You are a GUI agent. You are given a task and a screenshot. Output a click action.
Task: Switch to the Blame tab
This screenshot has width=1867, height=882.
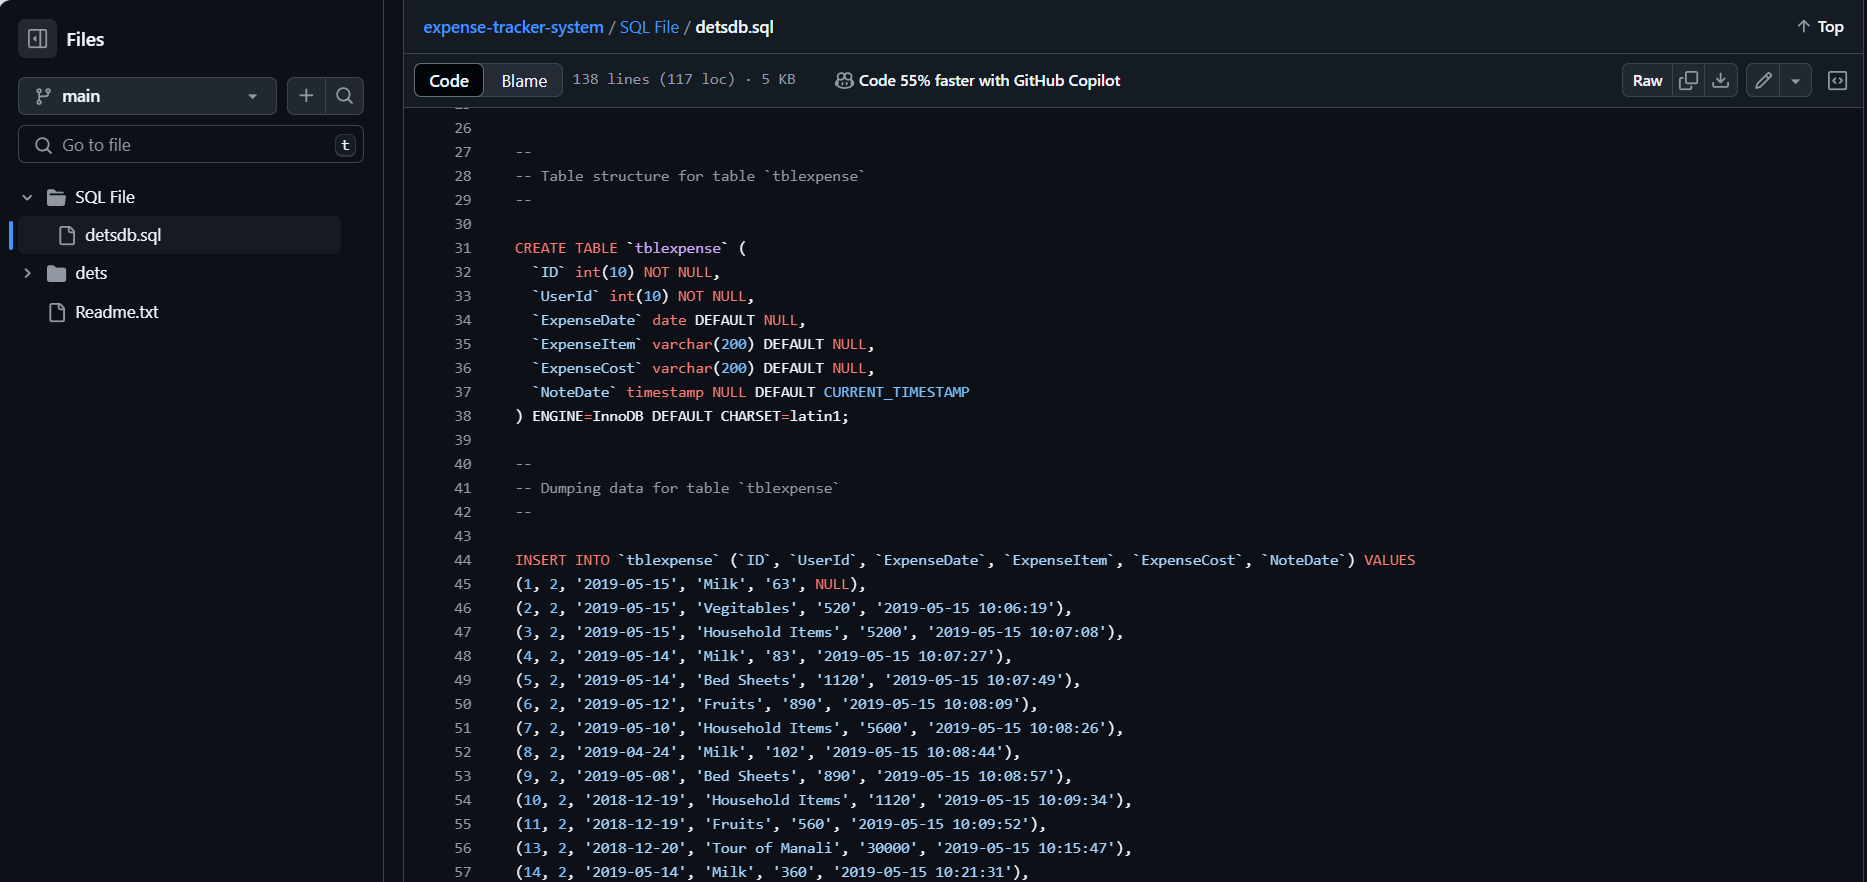tap(524, 81)
